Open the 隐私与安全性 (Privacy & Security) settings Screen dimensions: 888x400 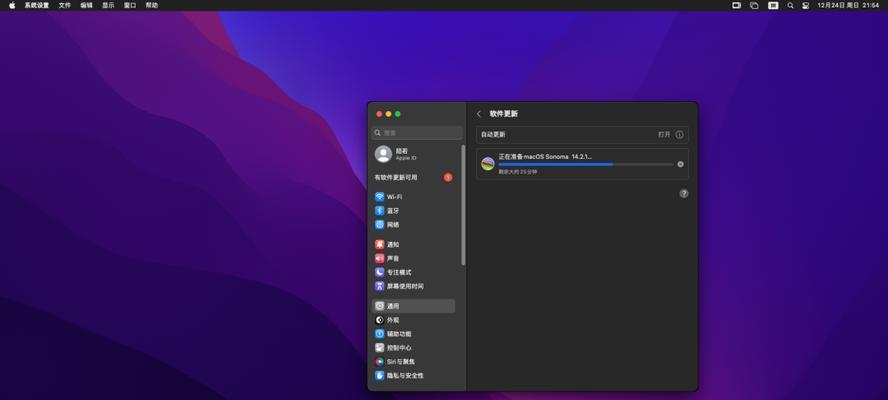(413, 376)
